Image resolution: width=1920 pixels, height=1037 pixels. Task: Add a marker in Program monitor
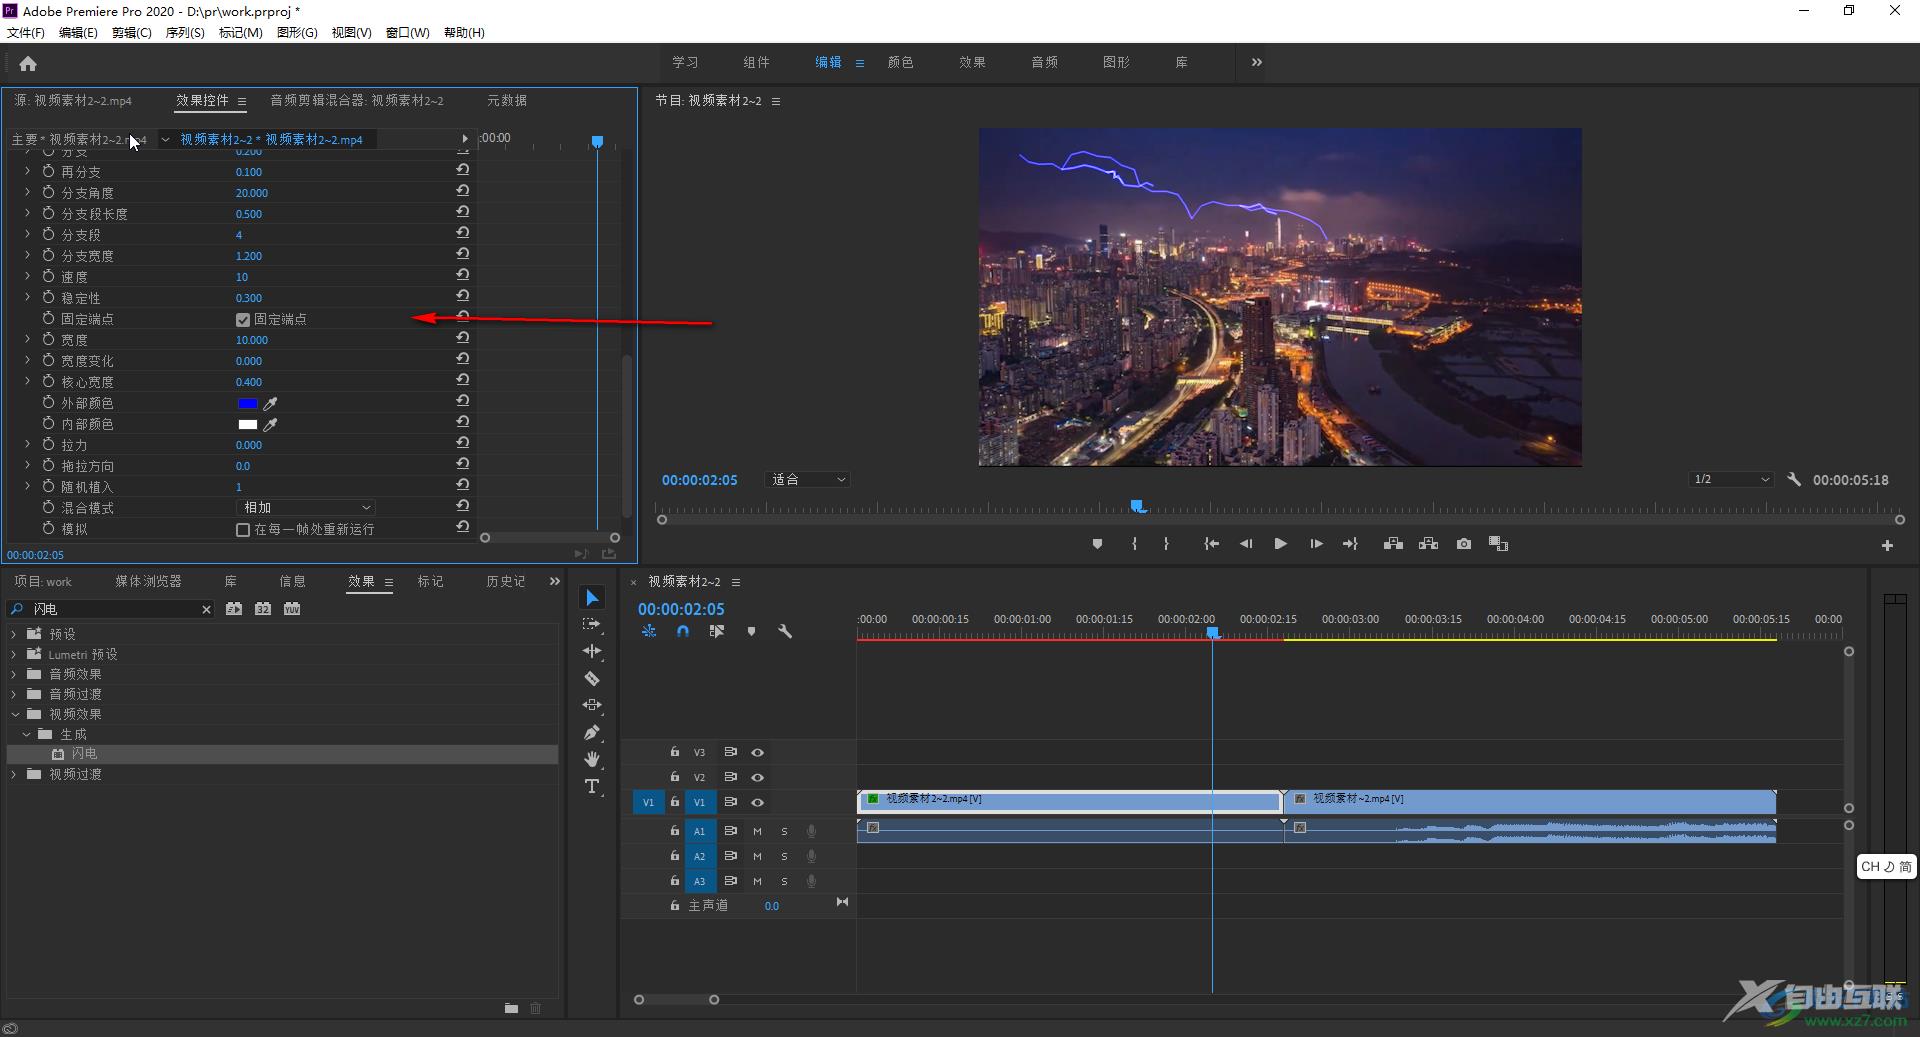1097,544
